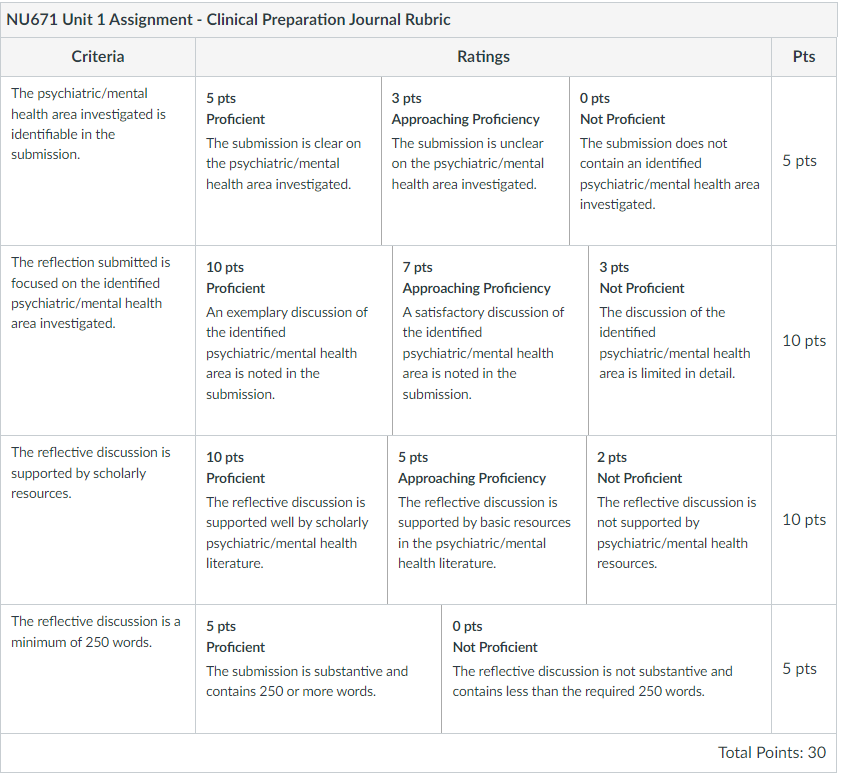847x775 pixels.
Task: Pick the 5 pts basic resources rating
Action: [487, 520]
